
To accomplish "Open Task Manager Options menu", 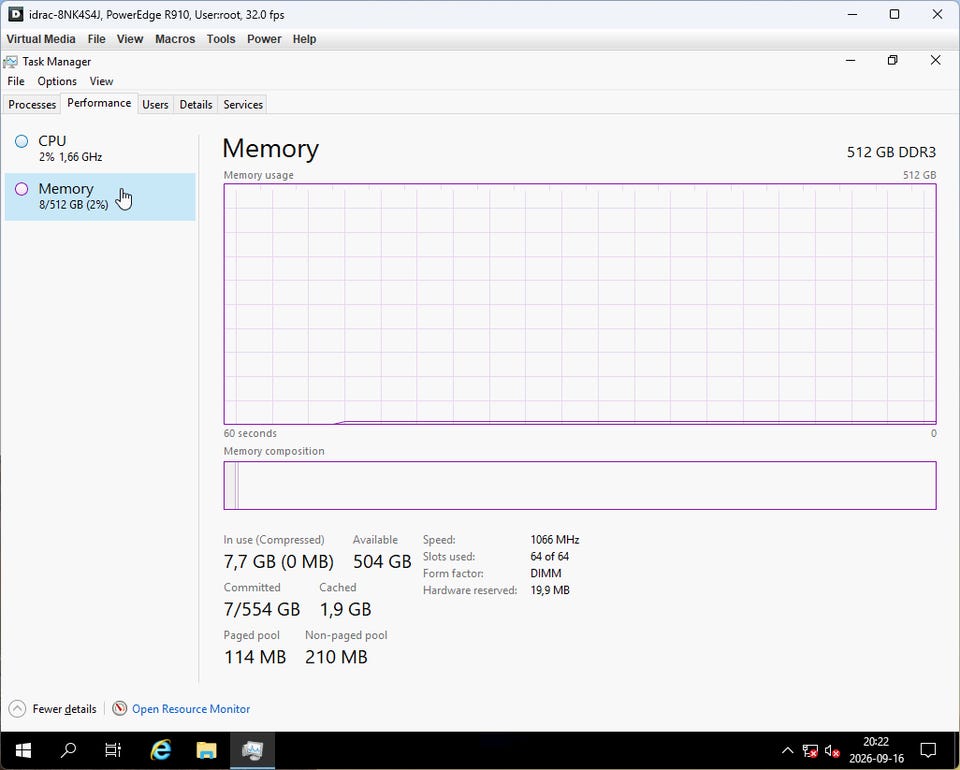I will click(x=57, y=81).
